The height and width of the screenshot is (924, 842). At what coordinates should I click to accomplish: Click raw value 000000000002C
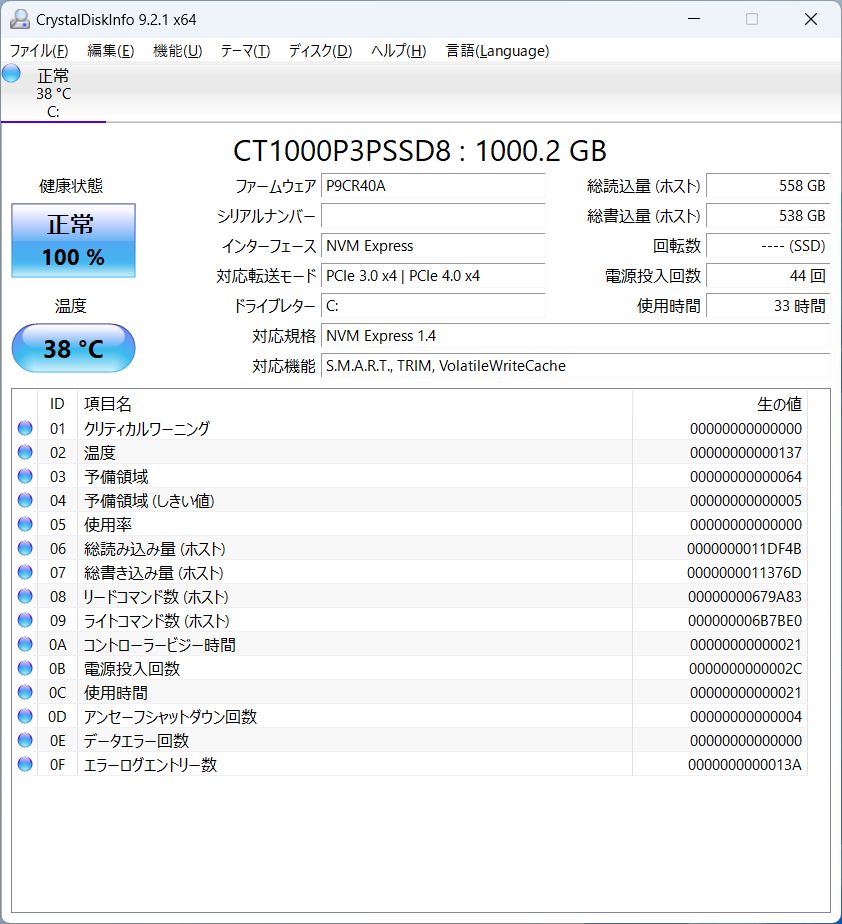click(x=745, y=669)
